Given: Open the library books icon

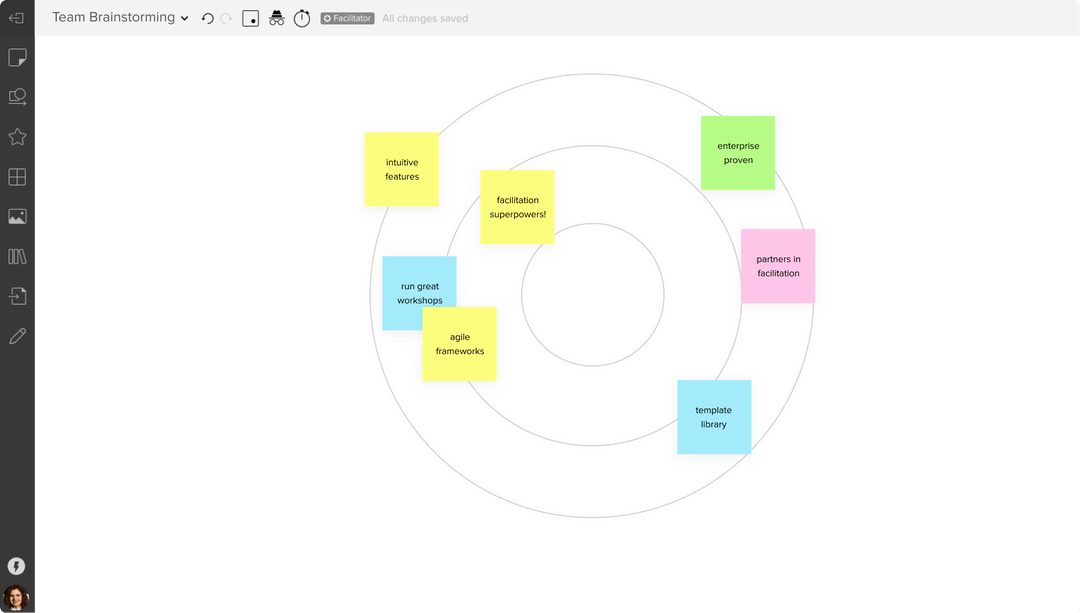Looking at the screenshot, I should coord(17,257).
